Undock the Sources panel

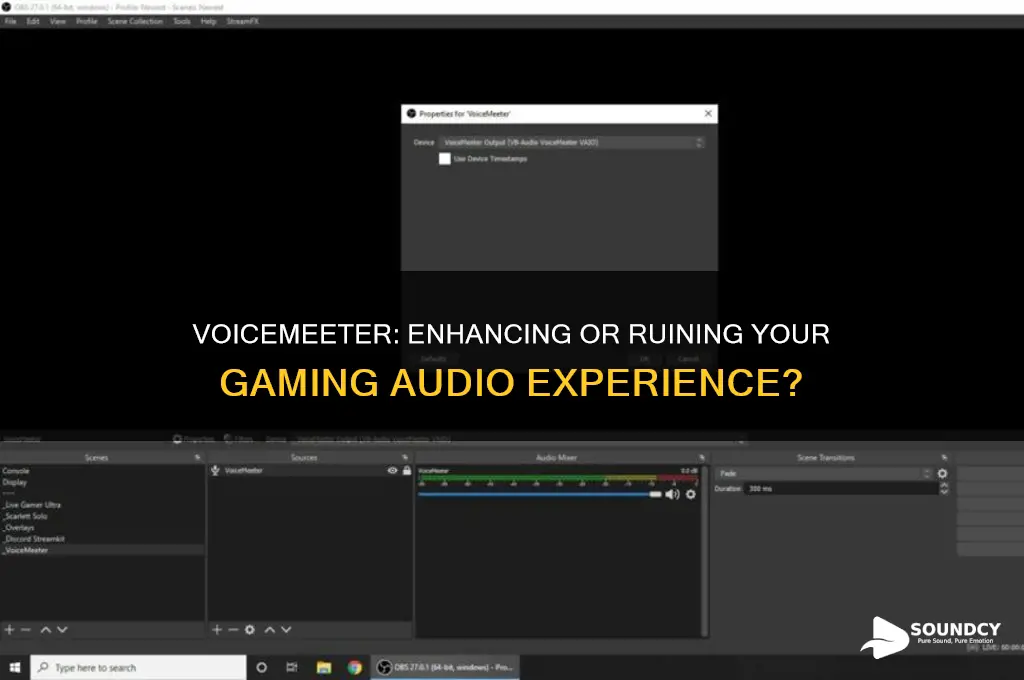(x=405, y=457)
